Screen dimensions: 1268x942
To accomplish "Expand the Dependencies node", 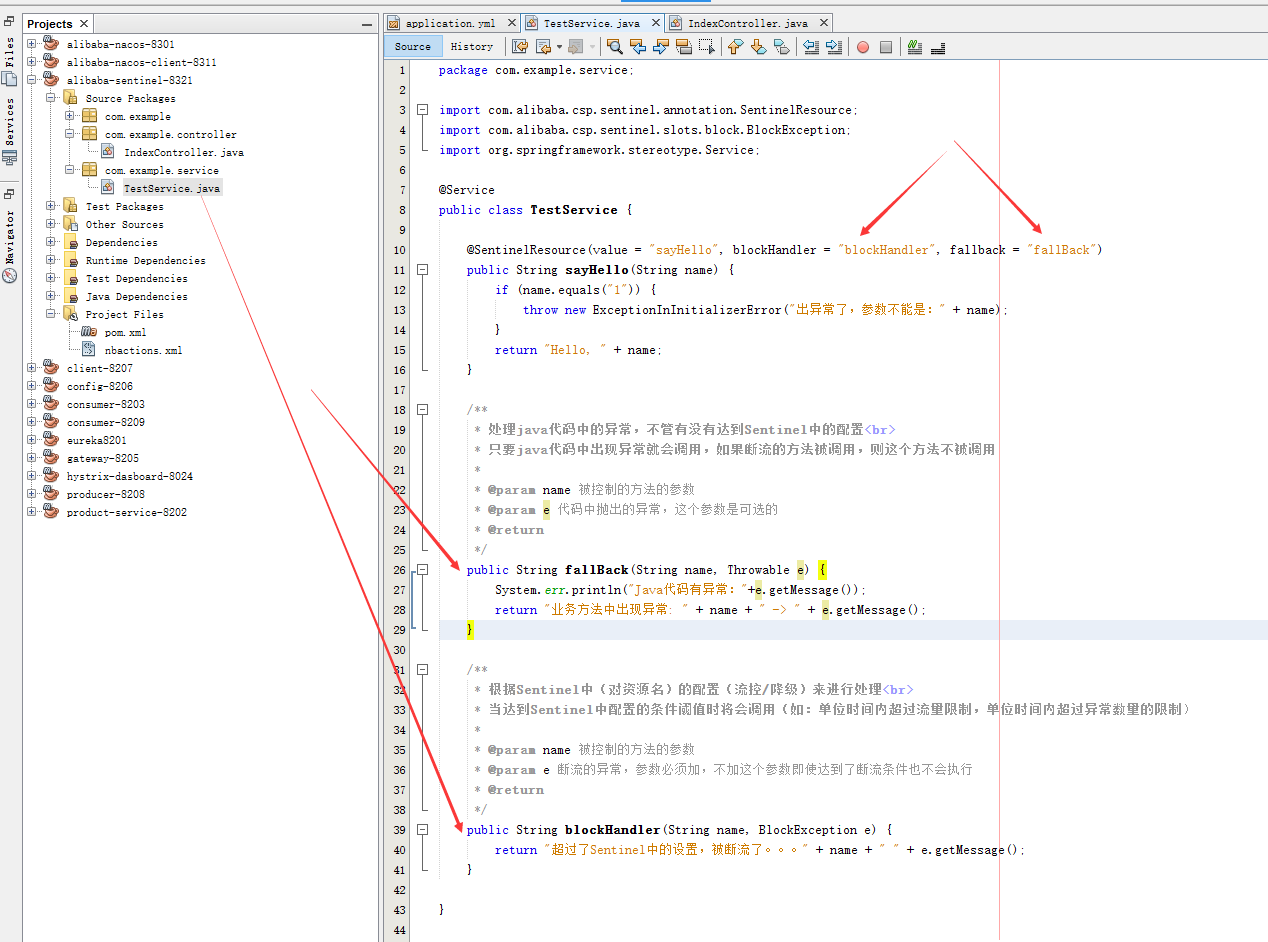I will pos(51,242).
